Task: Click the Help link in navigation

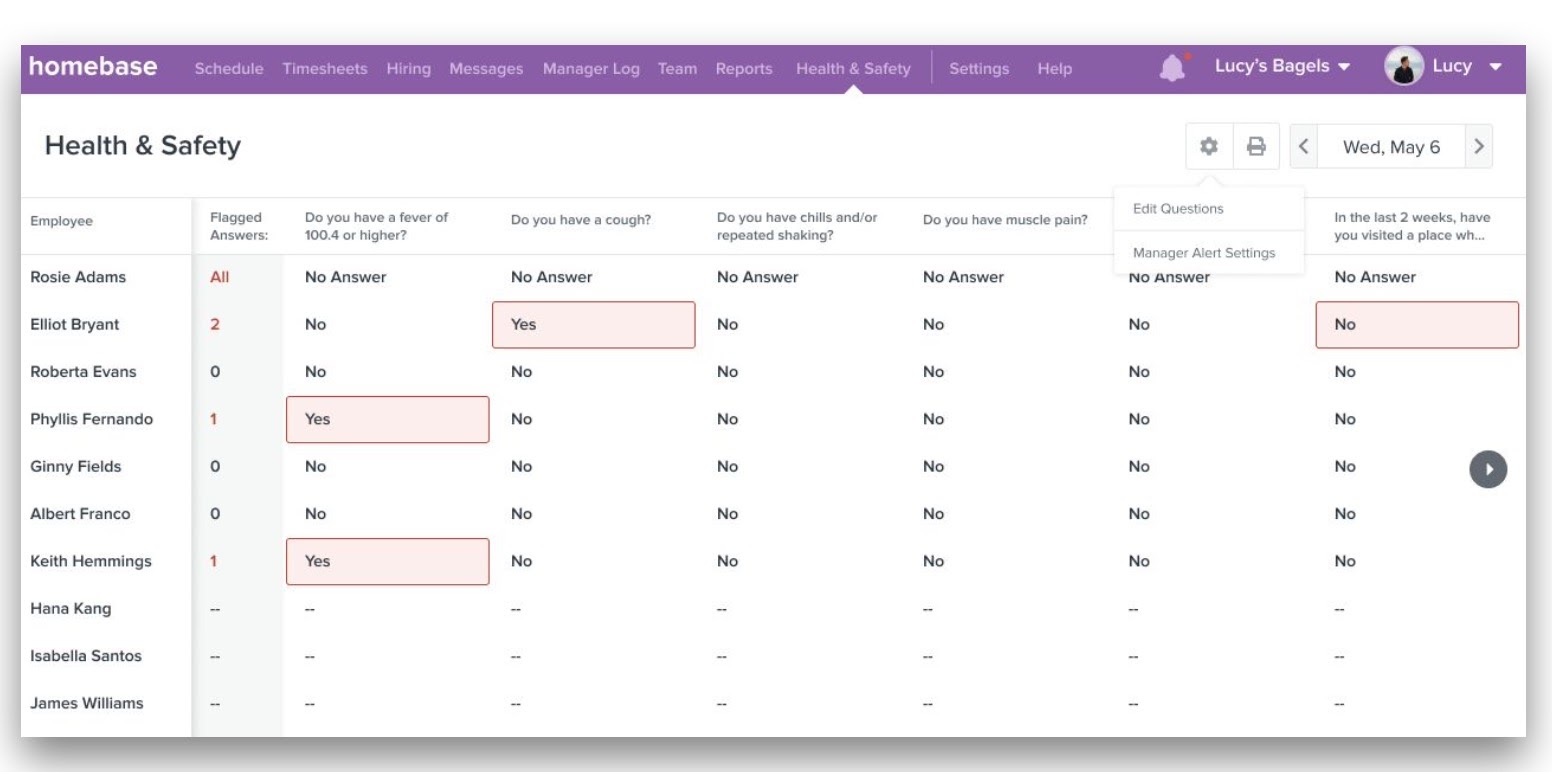Action: pyautogui.click(x=1054, y=69)
